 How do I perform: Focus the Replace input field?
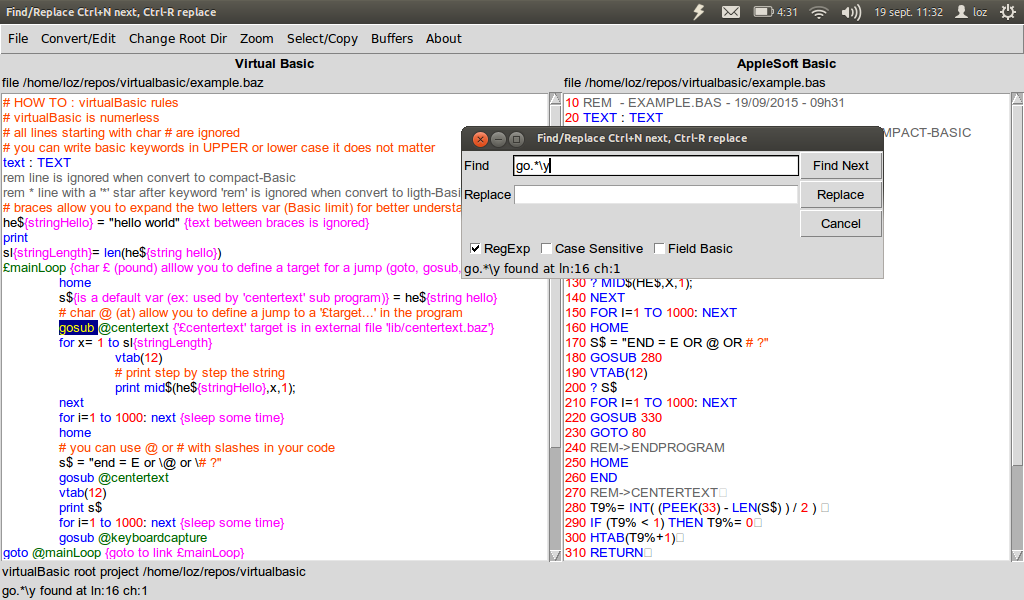(656, 195)
